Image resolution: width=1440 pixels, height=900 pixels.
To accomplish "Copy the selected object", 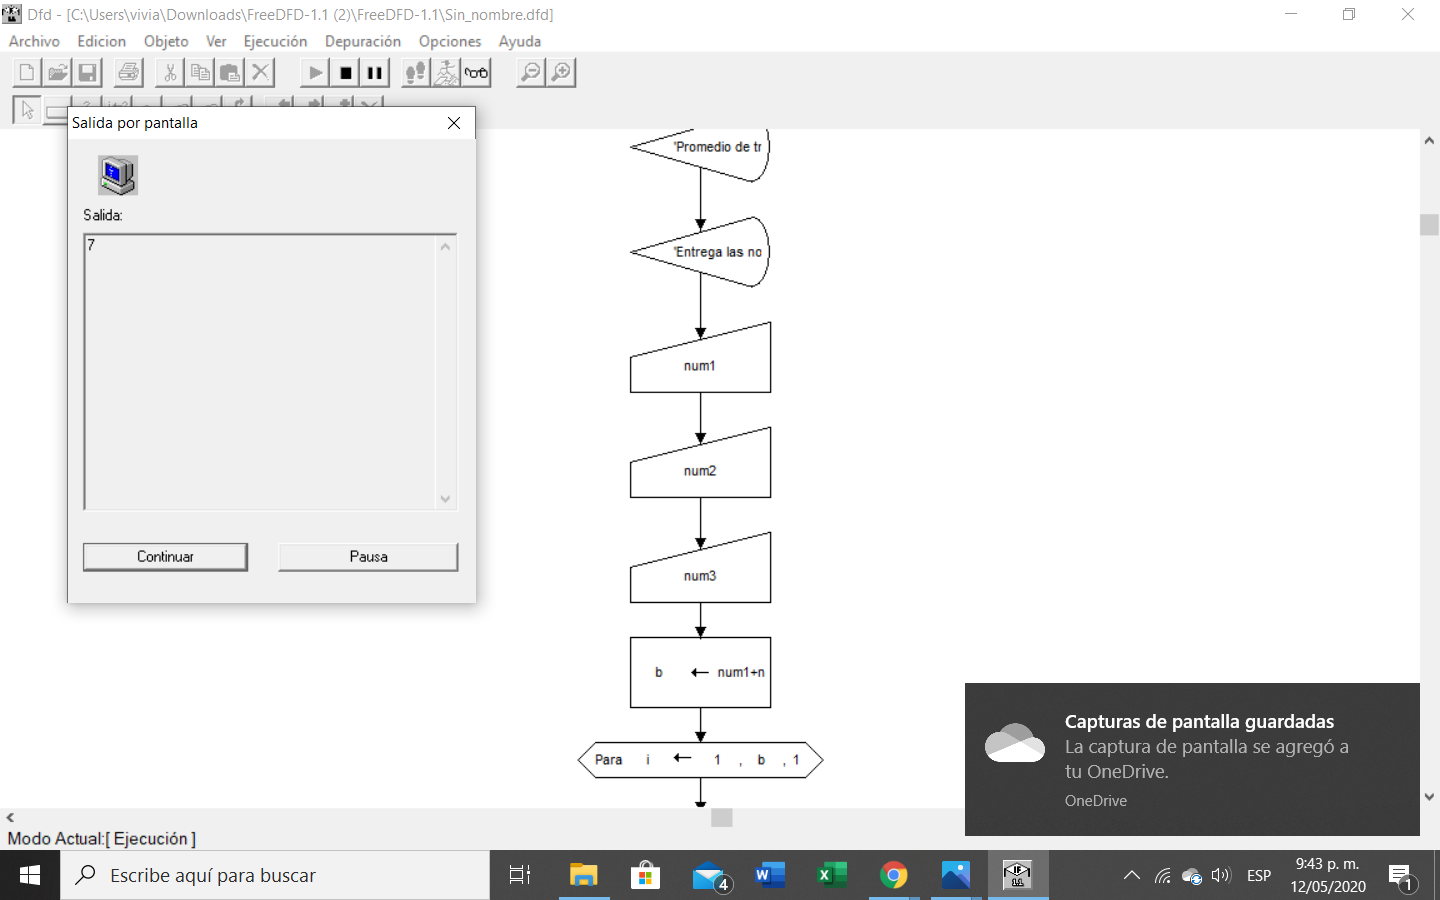I will pos(200,72).
